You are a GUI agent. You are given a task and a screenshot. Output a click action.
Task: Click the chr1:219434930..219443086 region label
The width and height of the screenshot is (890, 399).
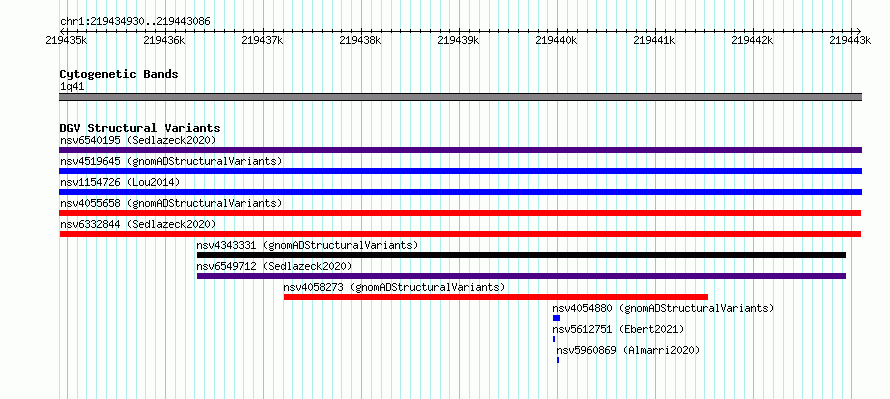135,22
